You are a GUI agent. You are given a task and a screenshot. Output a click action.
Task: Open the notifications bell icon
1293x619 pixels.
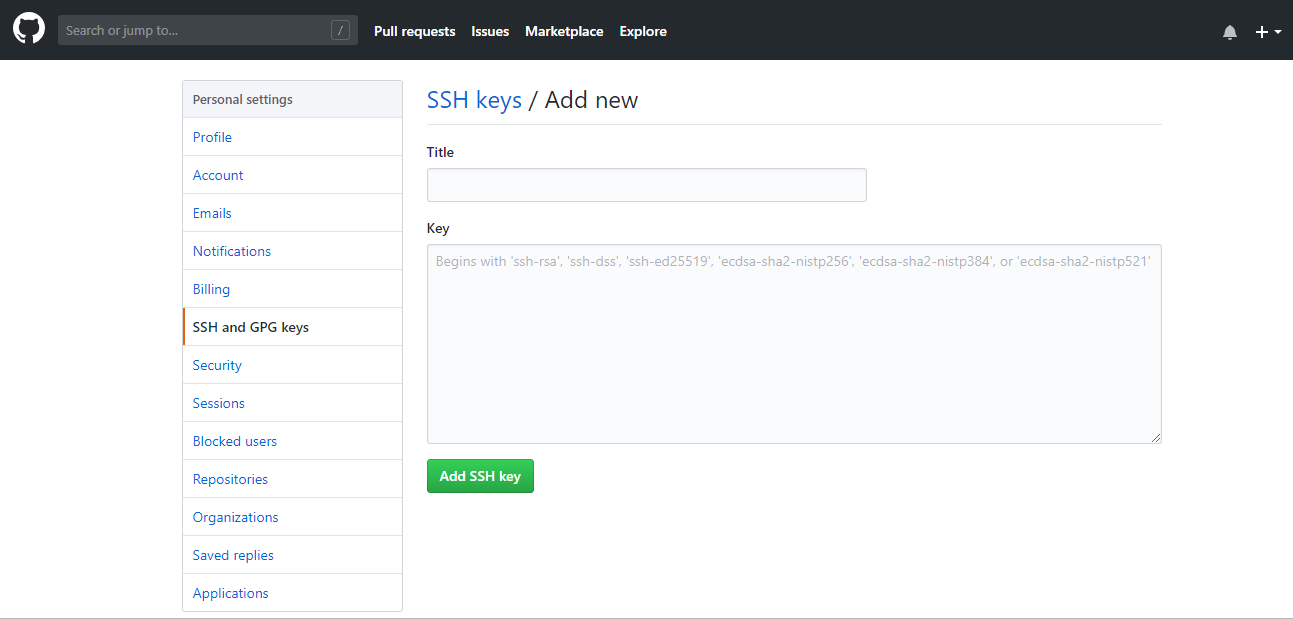click(x=1229, y=31)
